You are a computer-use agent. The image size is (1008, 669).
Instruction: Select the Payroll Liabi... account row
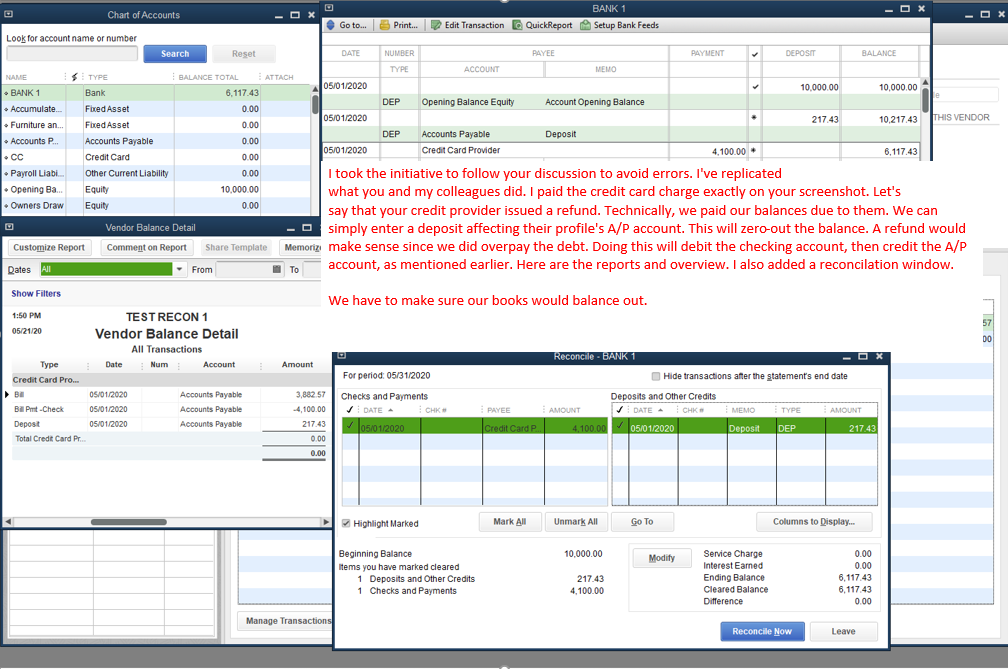coord(157,174)
